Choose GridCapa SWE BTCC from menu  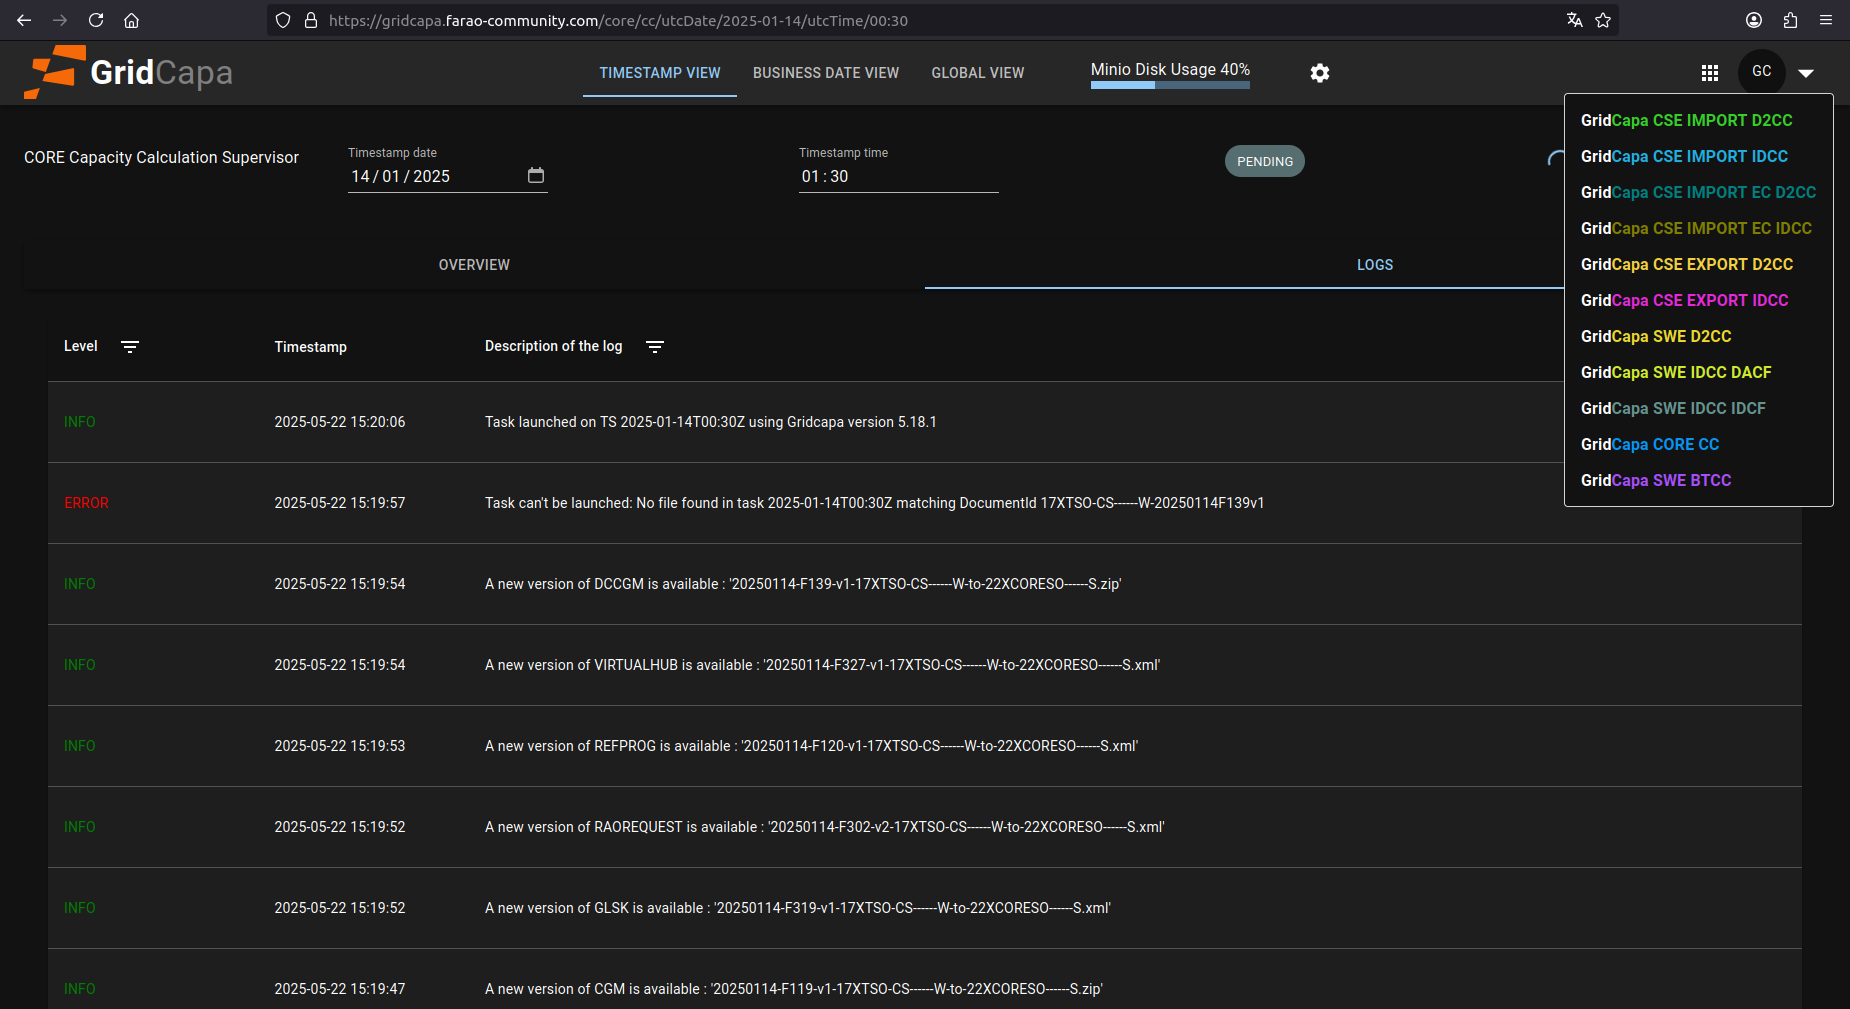1656,480
